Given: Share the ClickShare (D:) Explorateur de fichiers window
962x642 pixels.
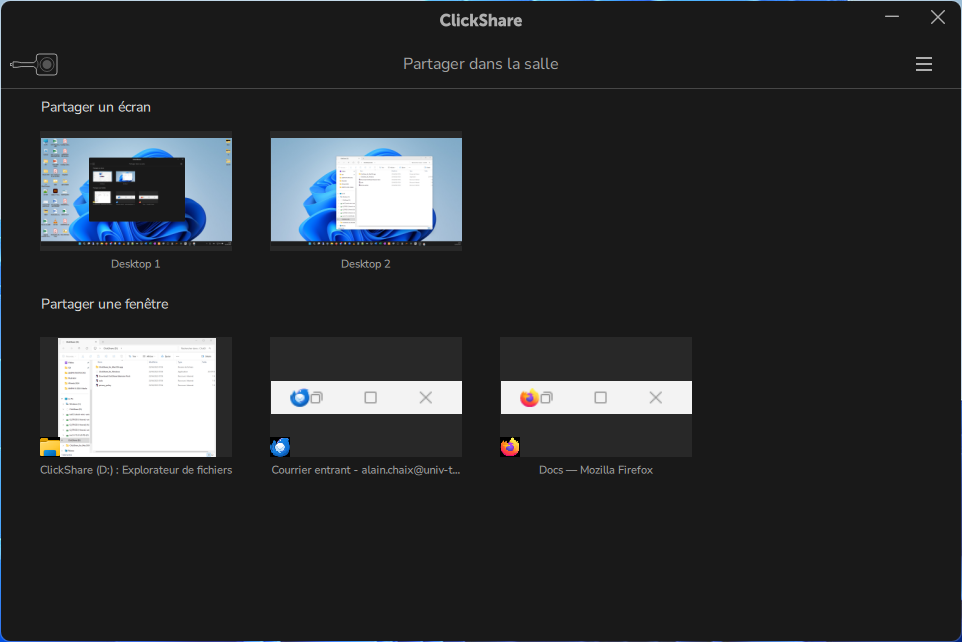Looking at the screenshot, I should 135,397.
